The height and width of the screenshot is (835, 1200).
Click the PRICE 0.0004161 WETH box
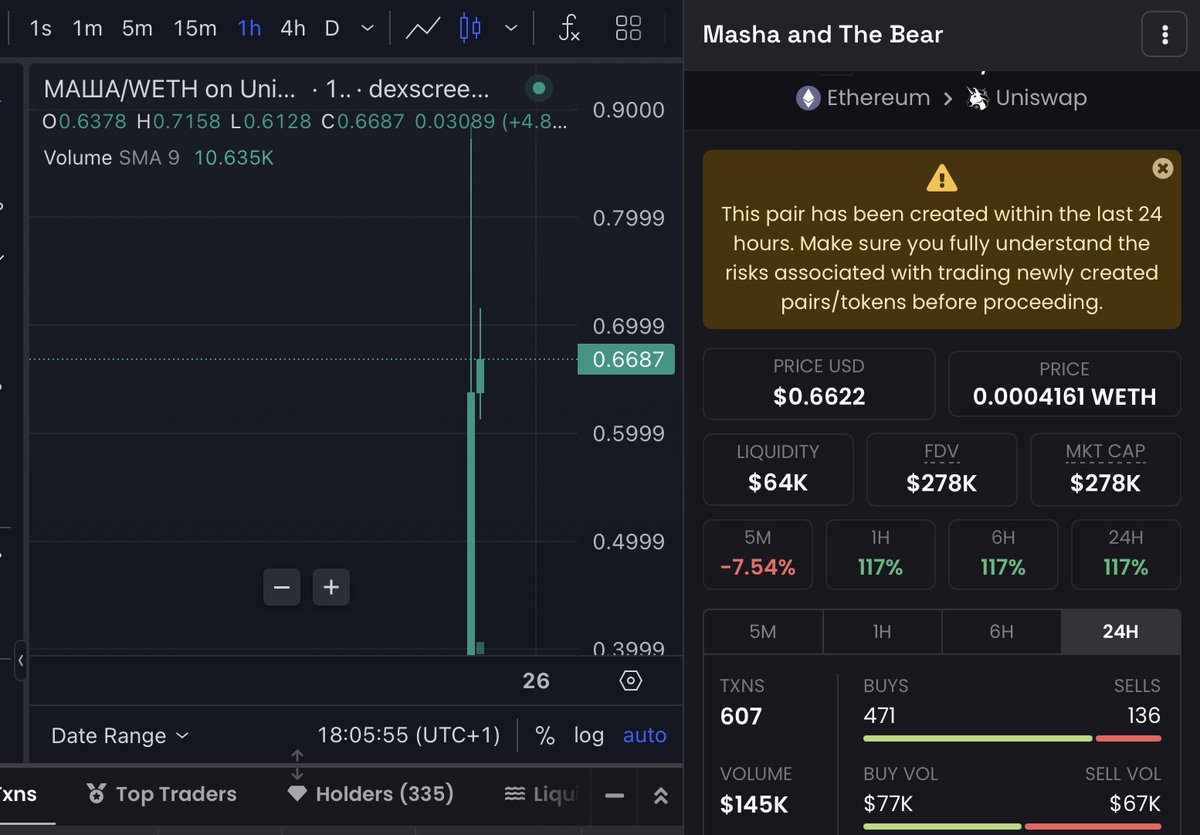click(x=1064, y=384)
